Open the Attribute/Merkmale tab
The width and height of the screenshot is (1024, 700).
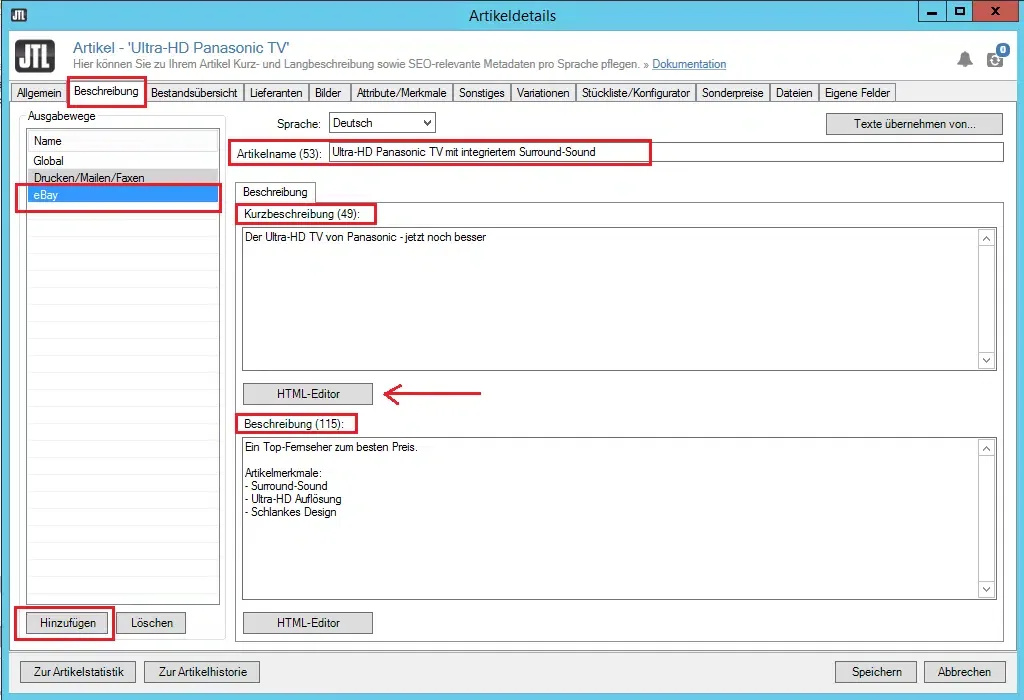tap(401, 93)
